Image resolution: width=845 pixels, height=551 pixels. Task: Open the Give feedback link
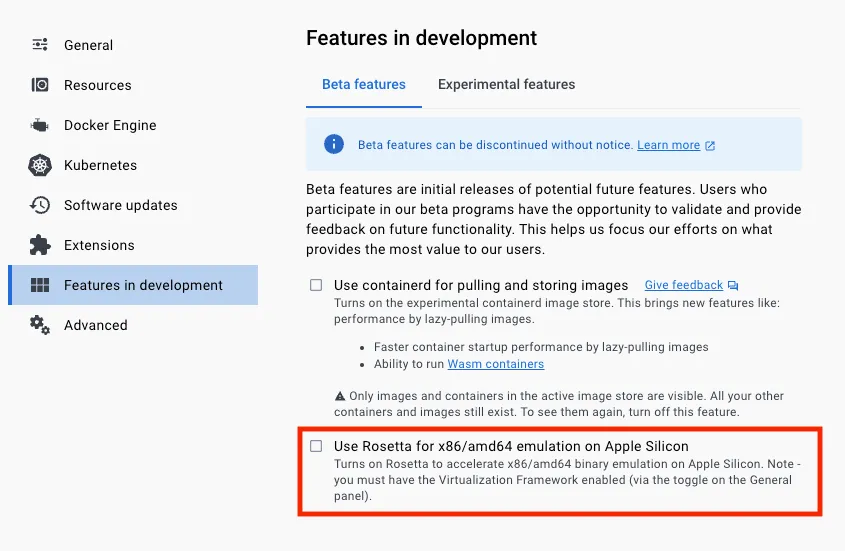coord(683,285)
